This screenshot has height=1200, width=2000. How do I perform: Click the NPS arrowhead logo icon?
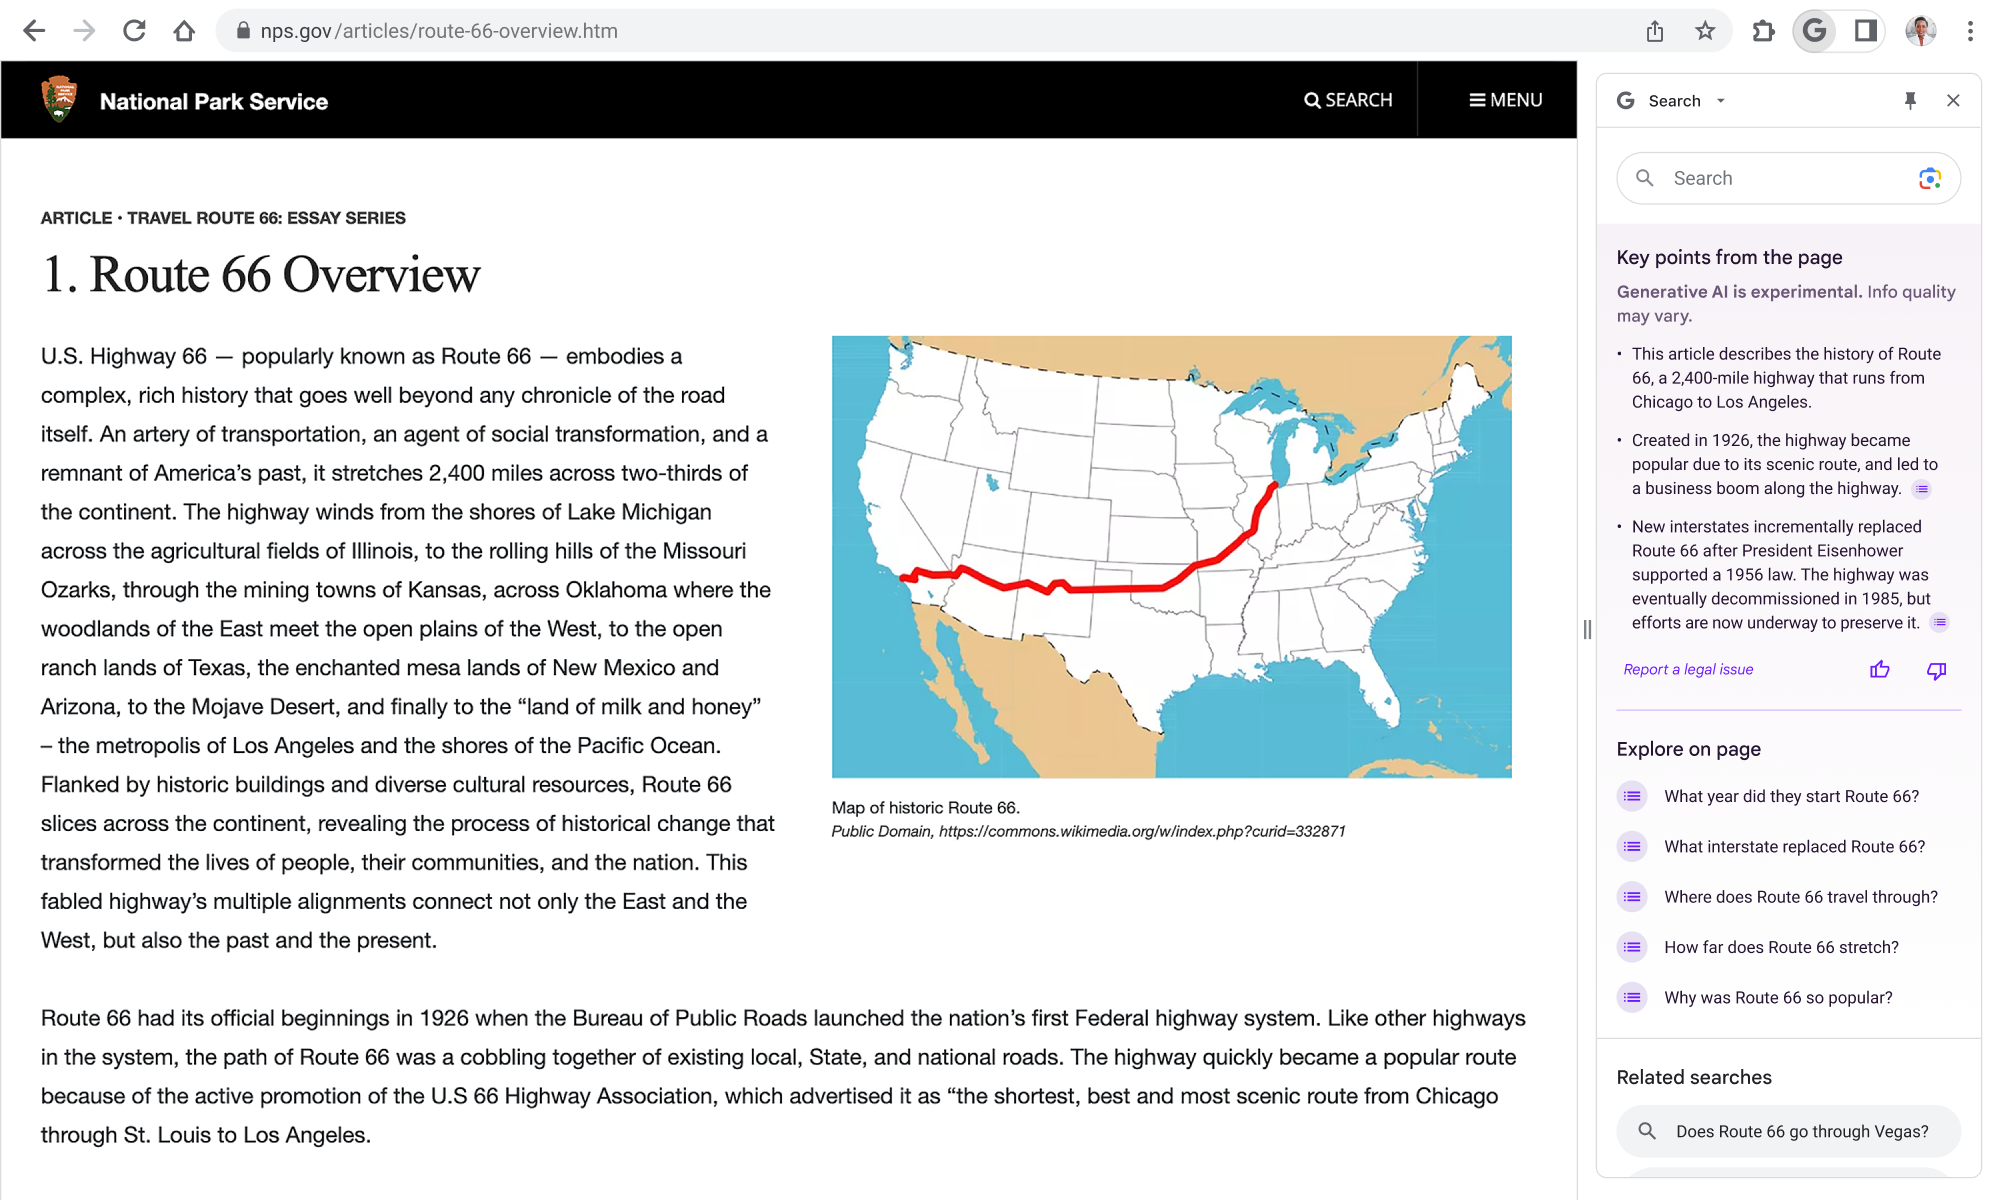(59, 100)
